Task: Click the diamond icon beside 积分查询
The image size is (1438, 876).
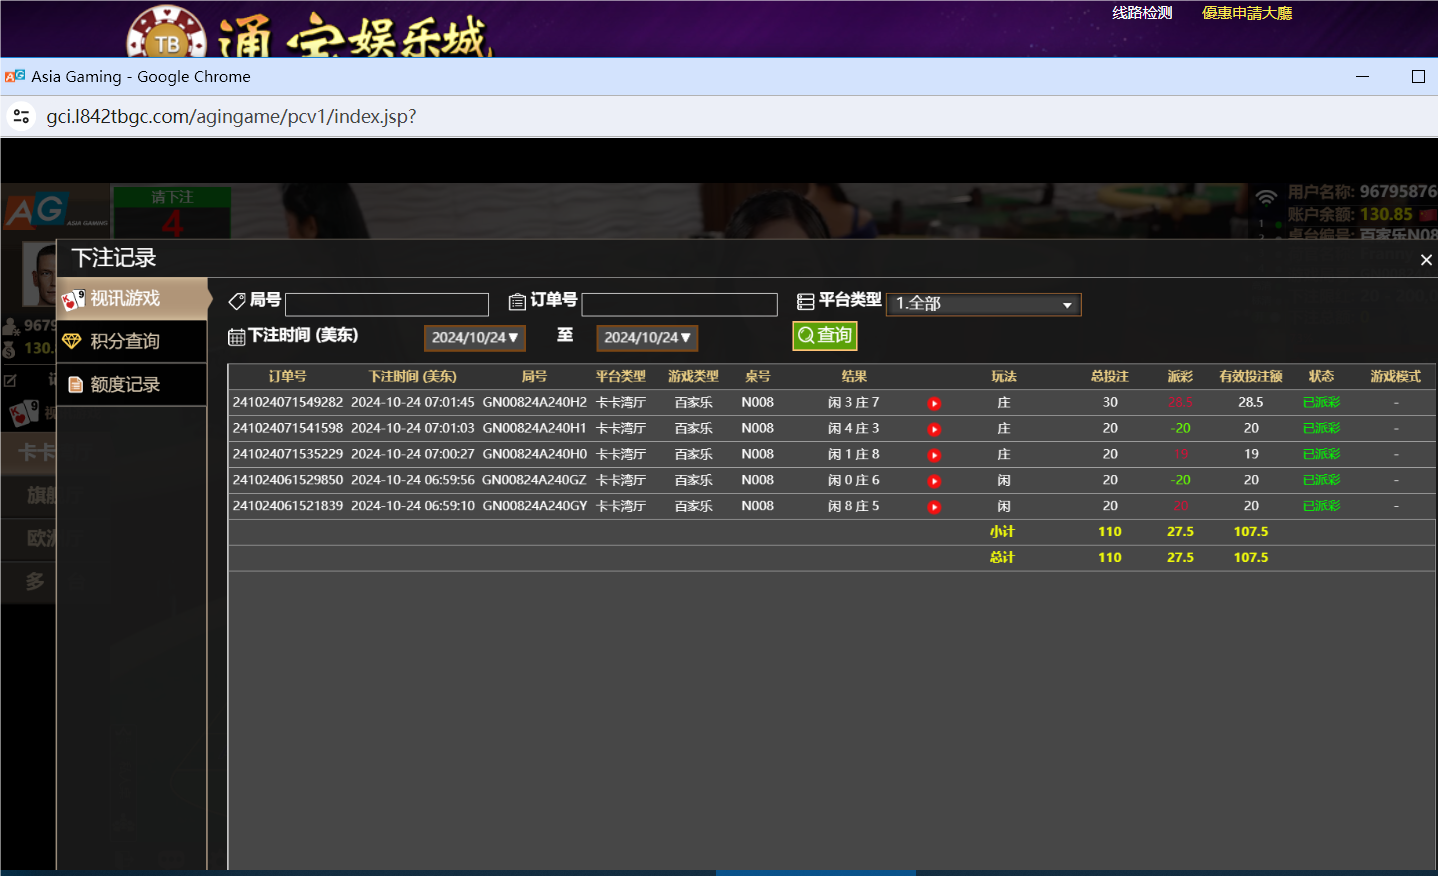Action: 72,341
